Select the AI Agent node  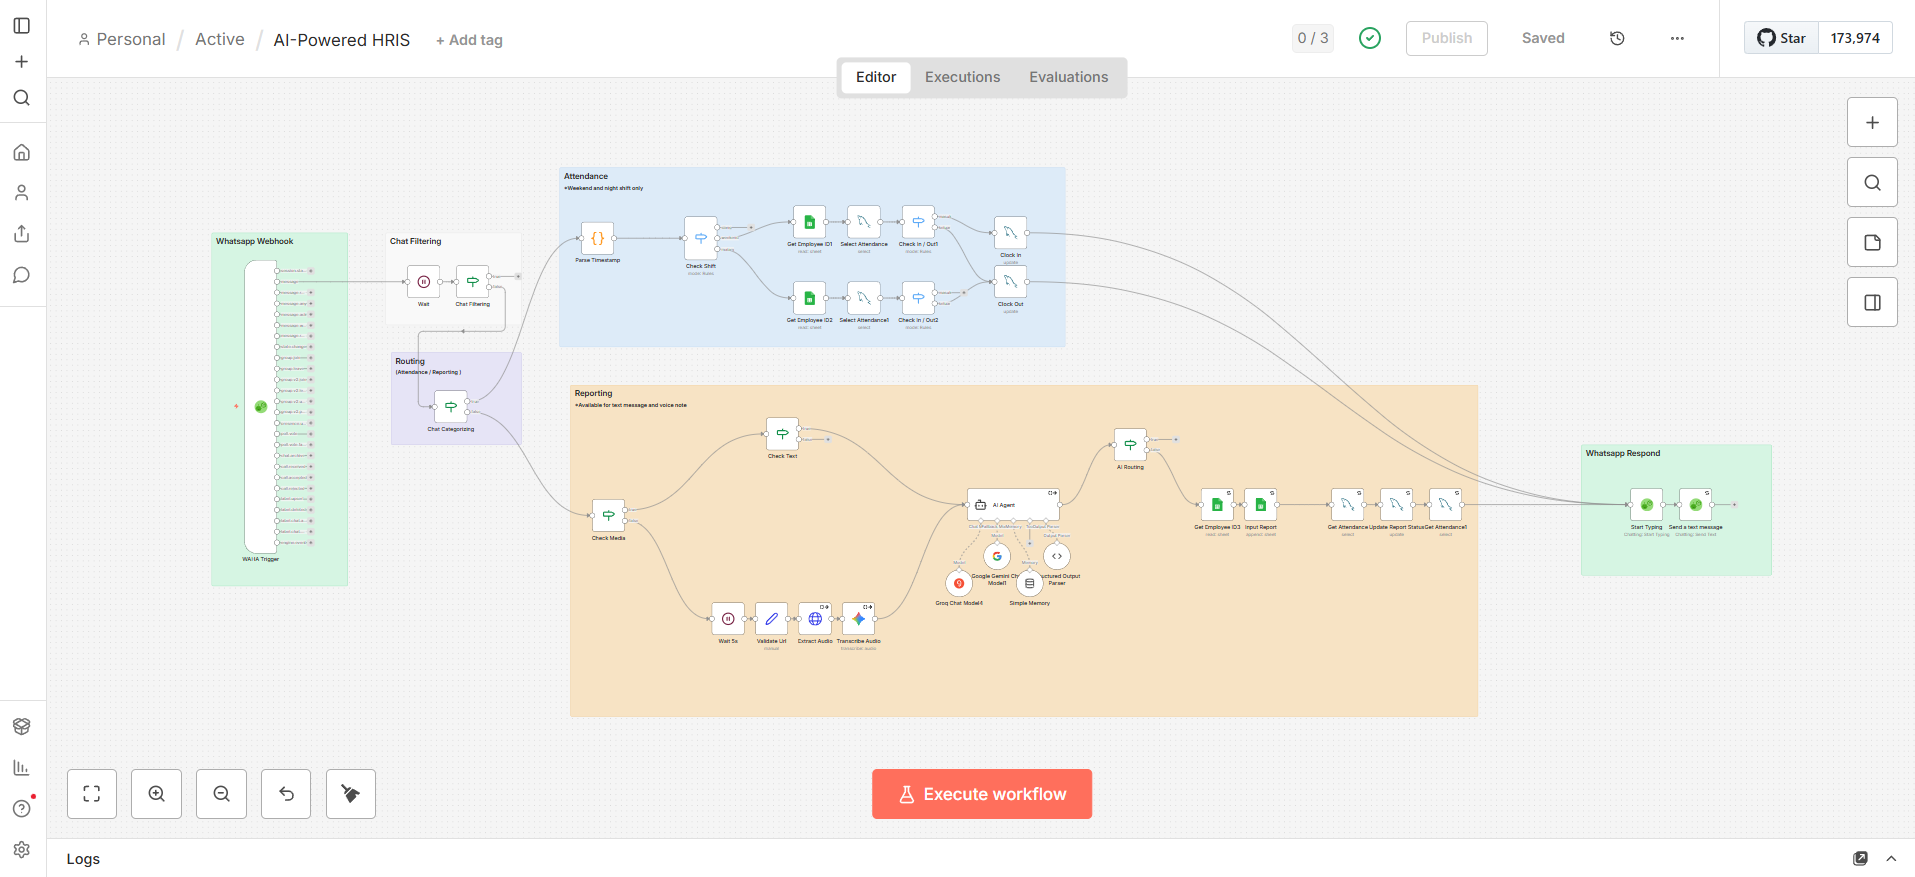(1013, 505)
